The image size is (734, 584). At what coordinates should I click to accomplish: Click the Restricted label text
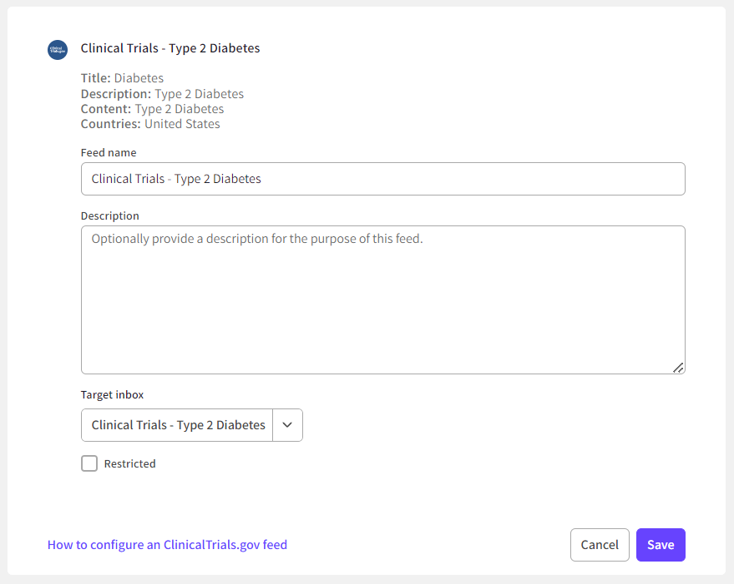130,464
